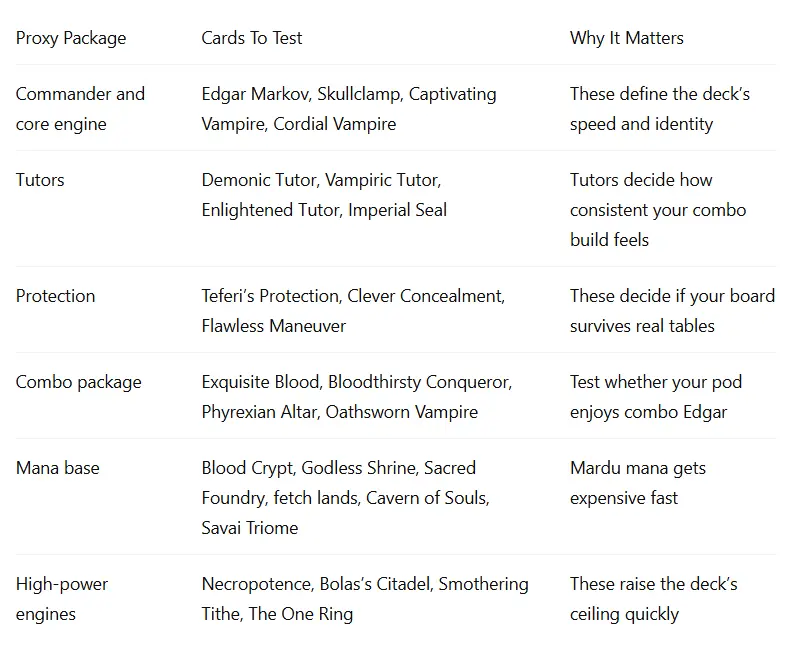
Task: Click the Why It Matters header
Action: coord(627,38)
